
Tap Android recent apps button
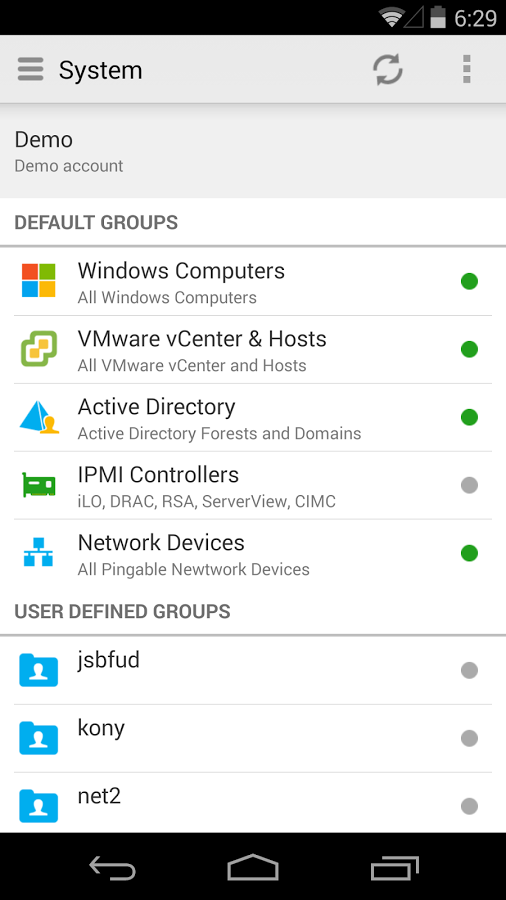394,867
